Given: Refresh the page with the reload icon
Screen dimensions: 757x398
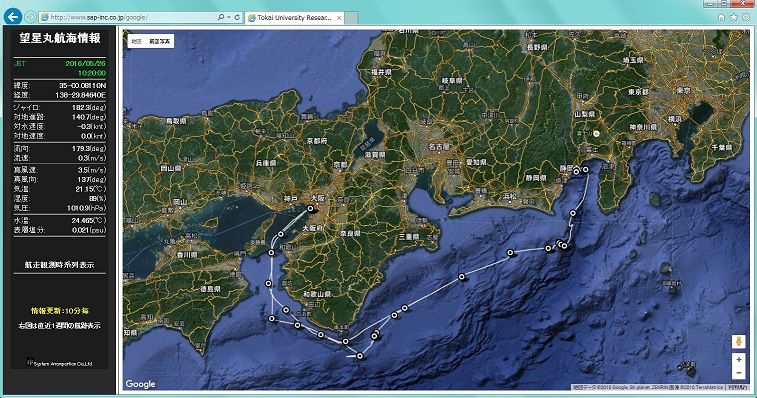Looking at the screenshot, I should tap(237, 17).
